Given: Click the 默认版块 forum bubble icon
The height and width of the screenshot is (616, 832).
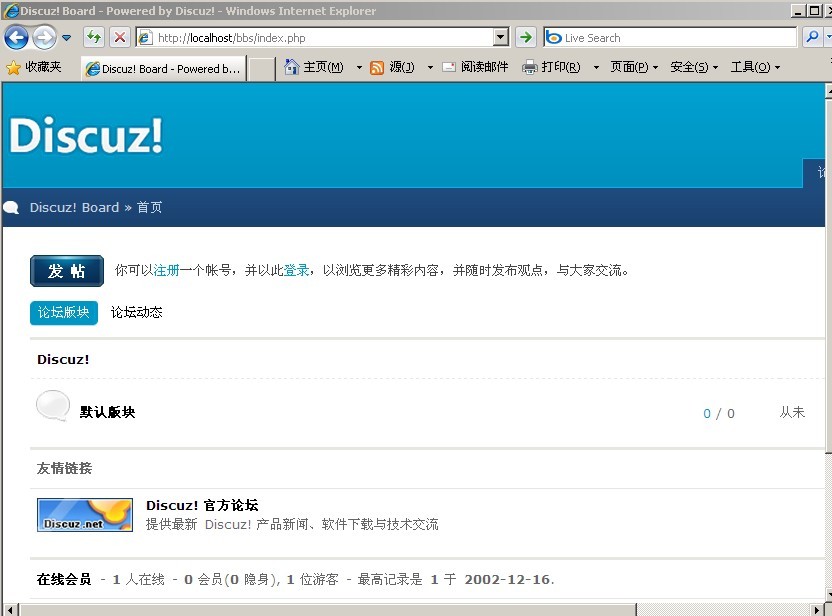Looking at the screenshot, I should [53, 406].
